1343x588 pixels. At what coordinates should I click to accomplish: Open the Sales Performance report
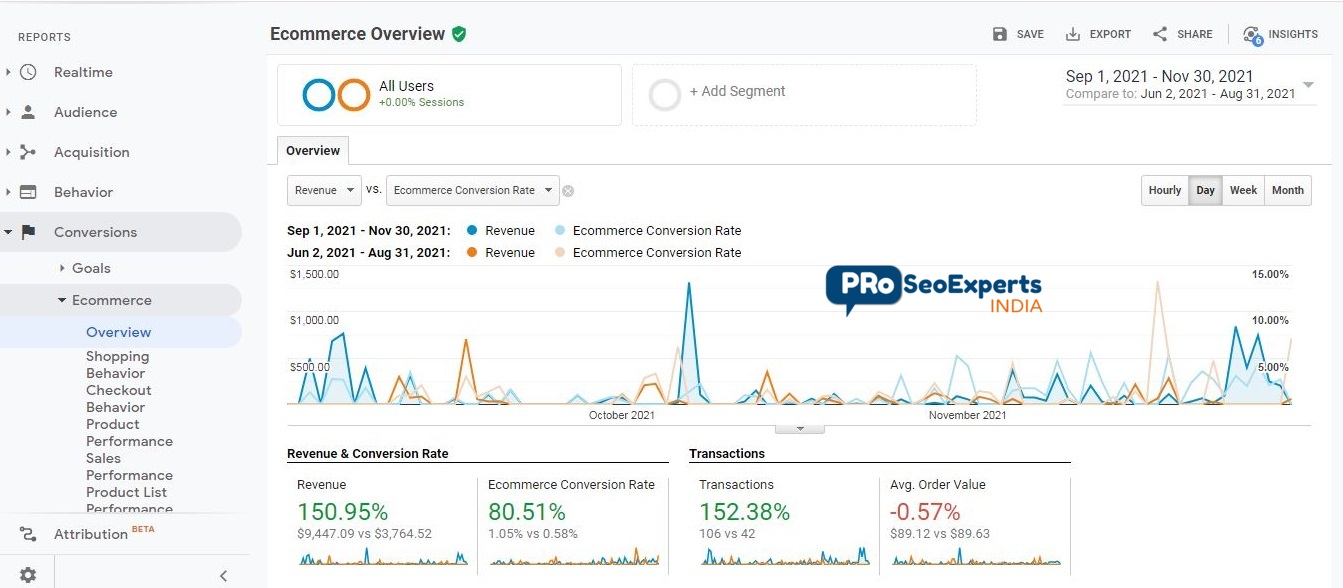tap(129, 467)
